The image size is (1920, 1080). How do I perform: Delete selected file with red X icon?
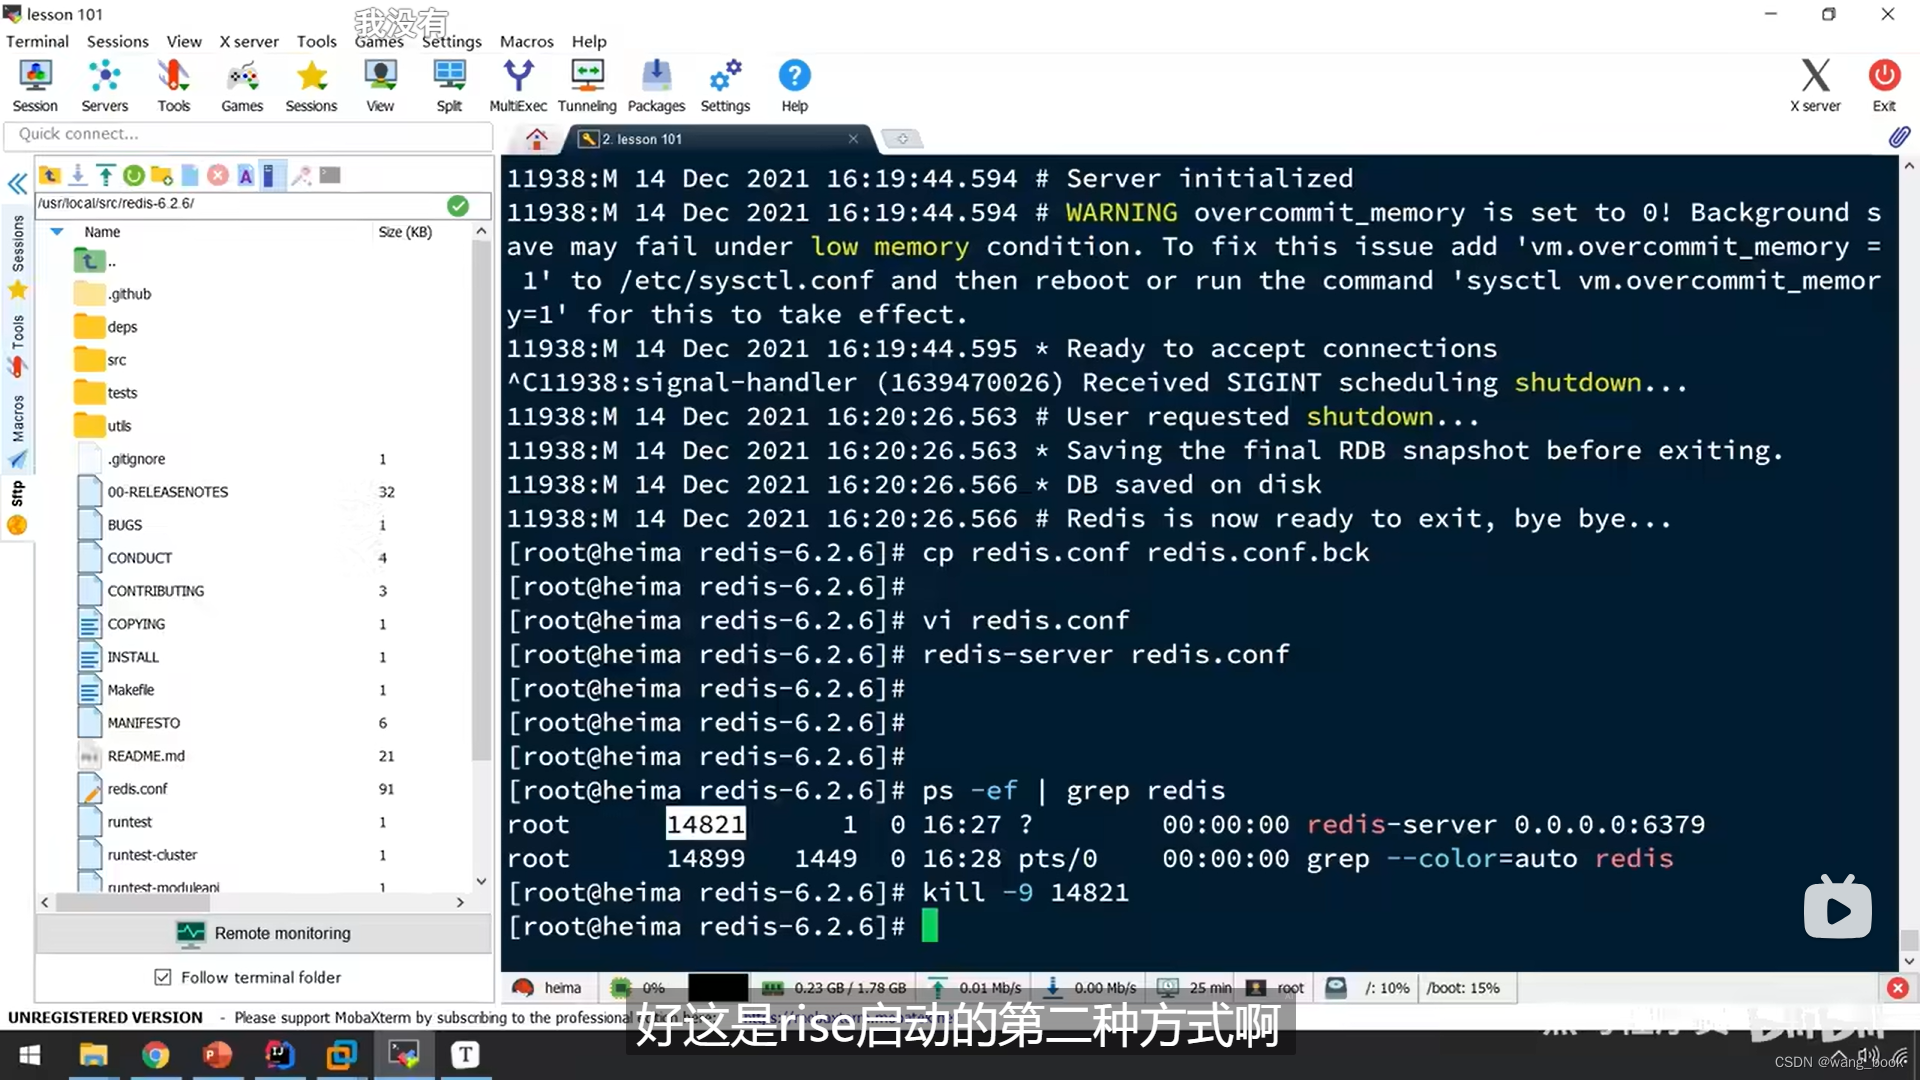coord(218,176)
